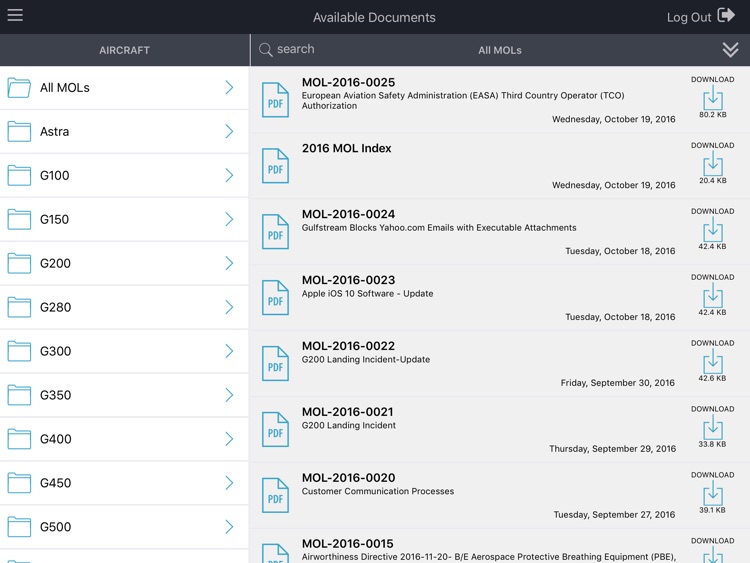Click 'Customer Communication Processes' description
The width and height of the screenshot is (750, 563).
(378, 491)
